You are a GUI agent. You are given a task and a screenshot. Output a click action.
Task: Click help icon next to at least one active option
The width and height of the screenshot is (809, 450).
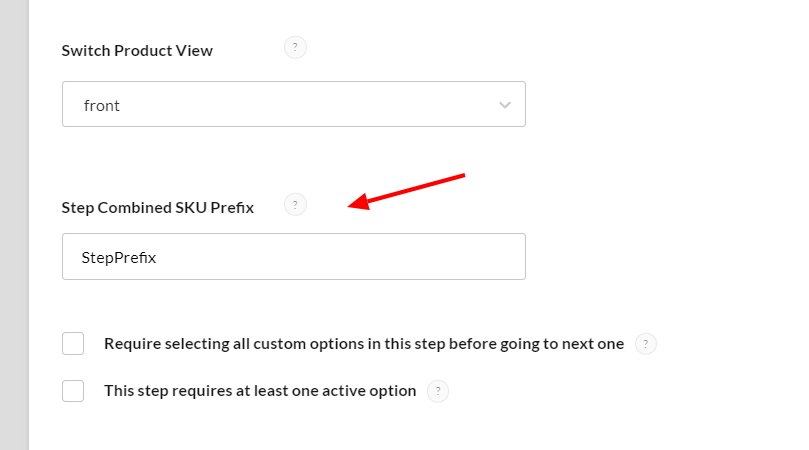point(438,391)
